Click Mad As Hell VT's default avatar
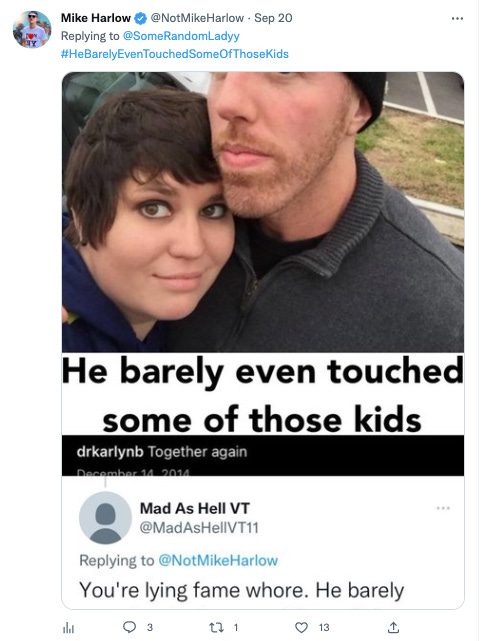The image size is (481, 641). pyautogui.click(x=105, y=518)
